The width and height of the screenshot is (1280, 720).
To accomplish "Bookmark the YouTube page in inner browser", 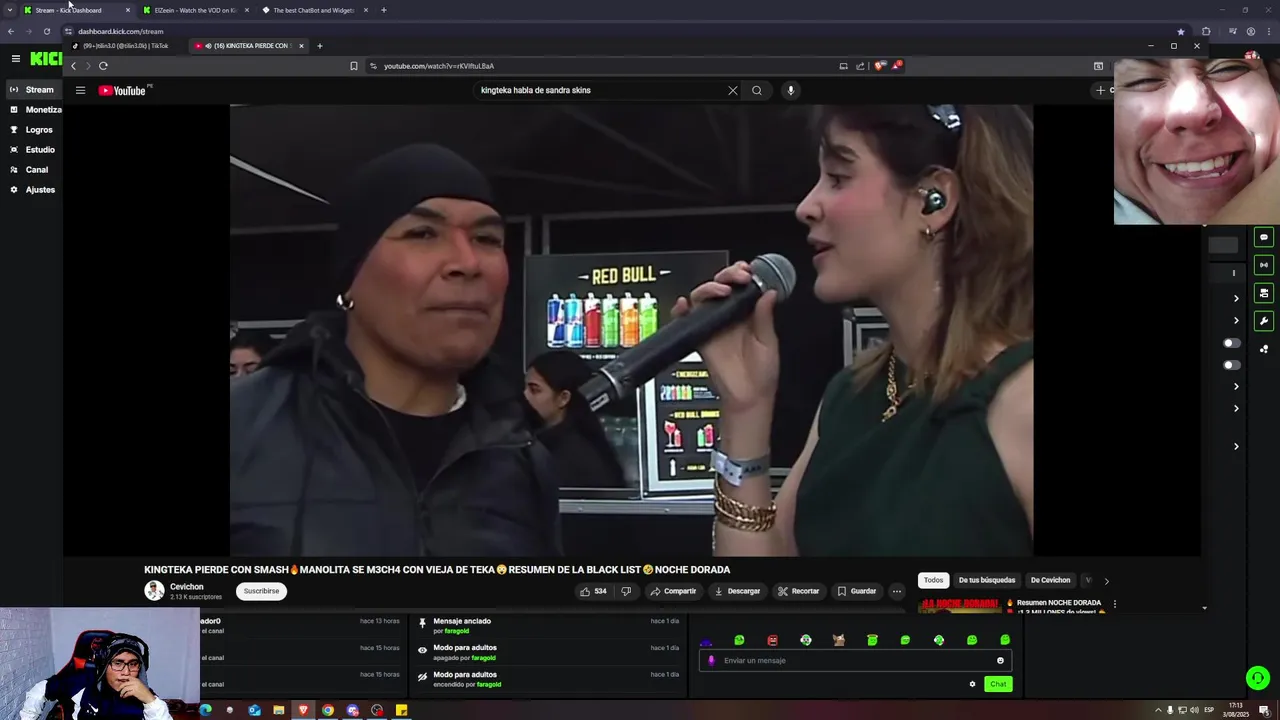I will (x=353, y=66).
